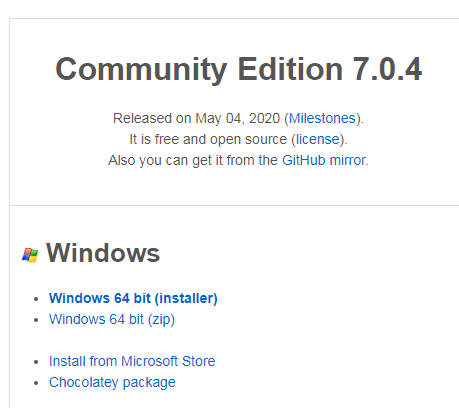Download Windows 64 bit (zip)
The width and height of the screenshot is (459, 408).
(112, 319)
